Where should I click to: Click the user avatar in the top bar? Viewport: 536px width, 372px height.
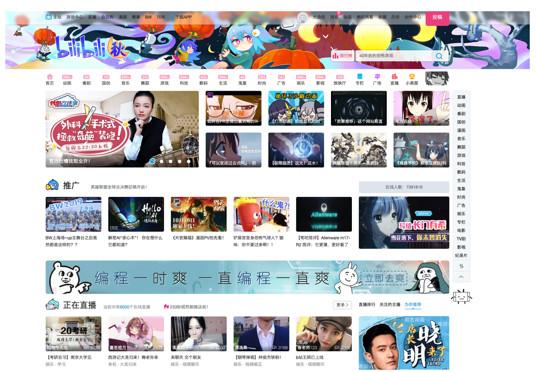(x=303, y=17)
